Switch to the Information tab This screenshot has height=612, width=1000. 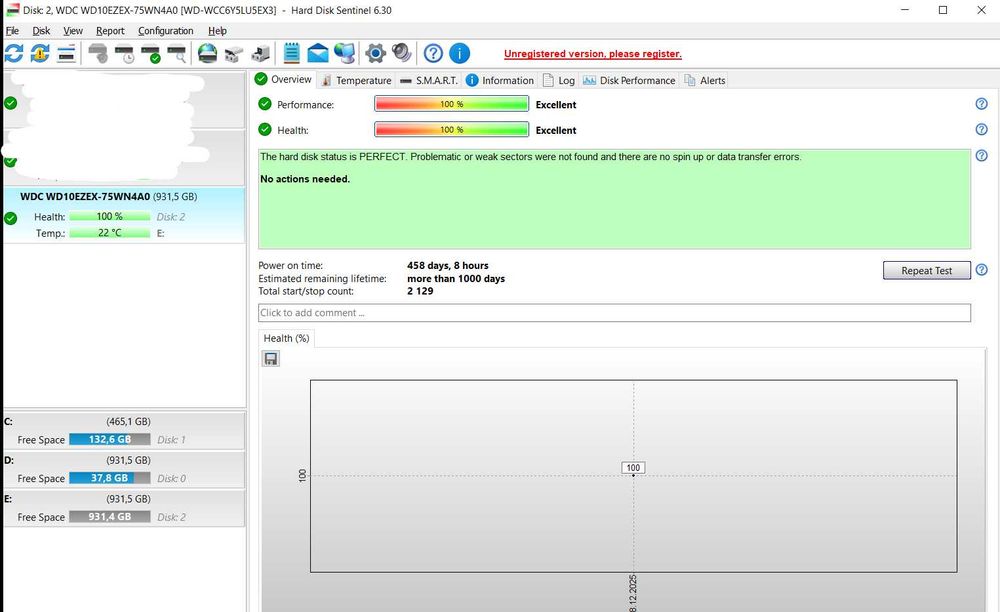click(500, 80)
